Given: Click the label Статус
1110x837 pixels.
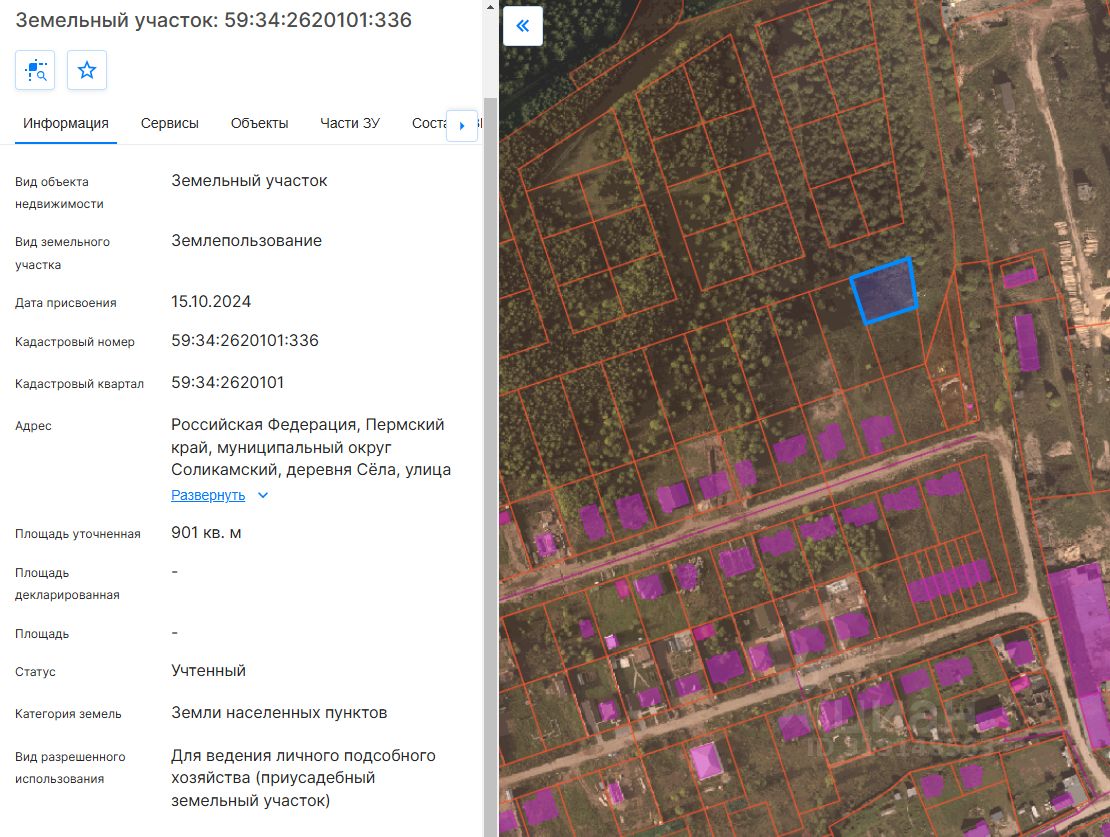Looking at the screenshot, I should [35, 672].
